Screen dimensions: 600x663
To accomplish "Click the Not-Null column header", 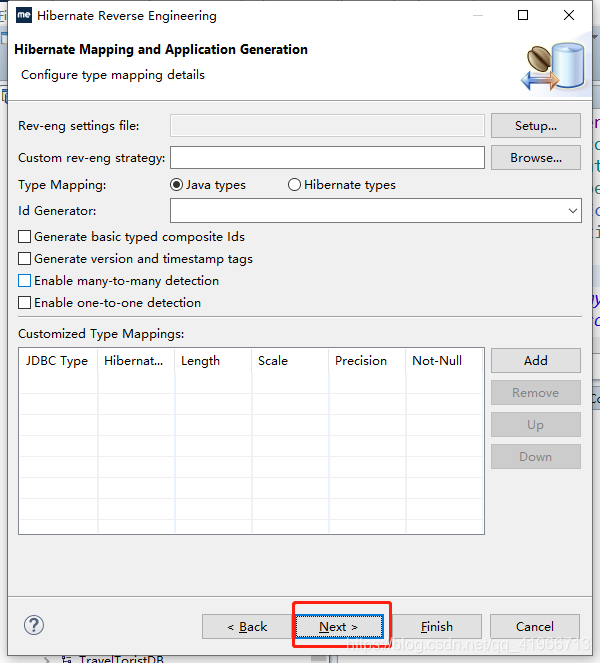I will click(444, 361).
